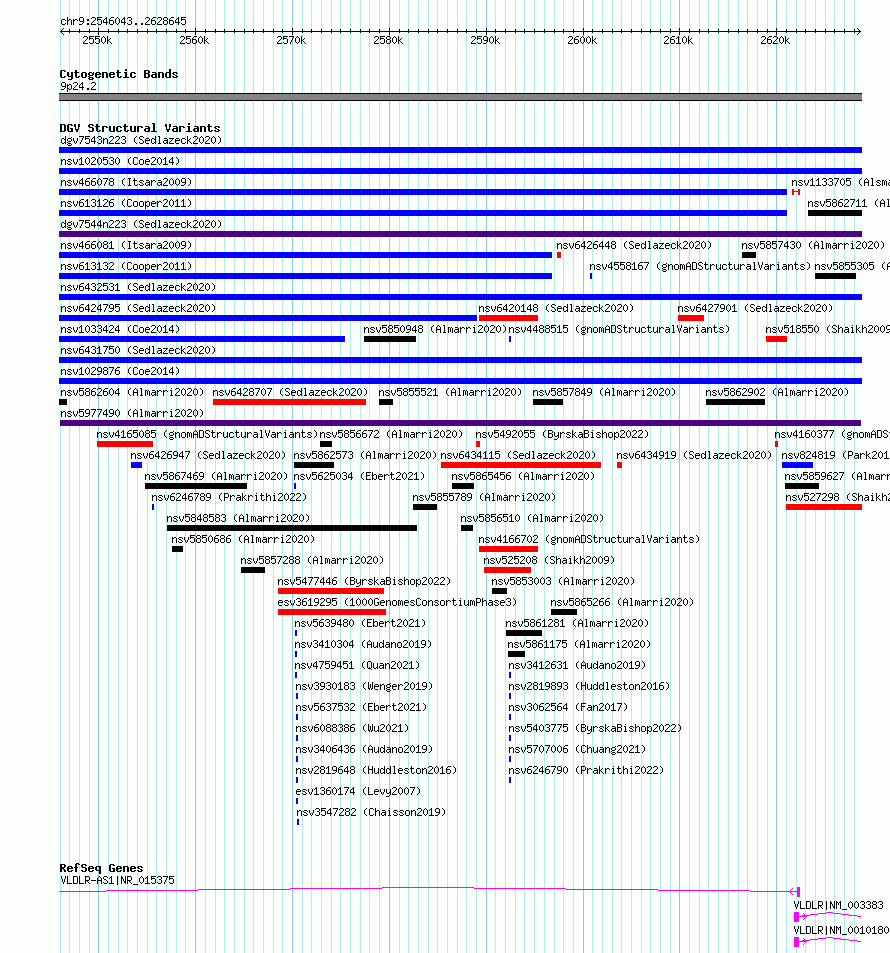Select the nsv1020530 (Coe2014) label
890x953 pixels.
120,161
